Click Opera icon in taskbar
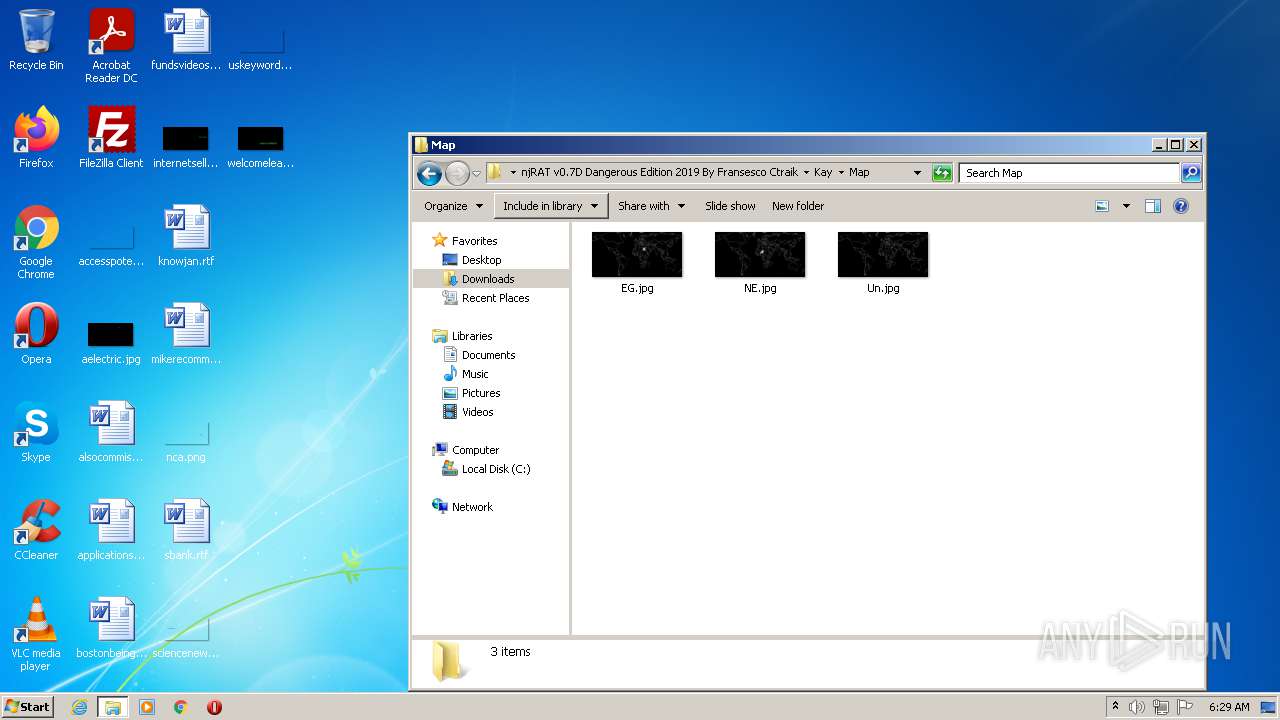The image size is (1280, 720). click(x=214, y=707)
